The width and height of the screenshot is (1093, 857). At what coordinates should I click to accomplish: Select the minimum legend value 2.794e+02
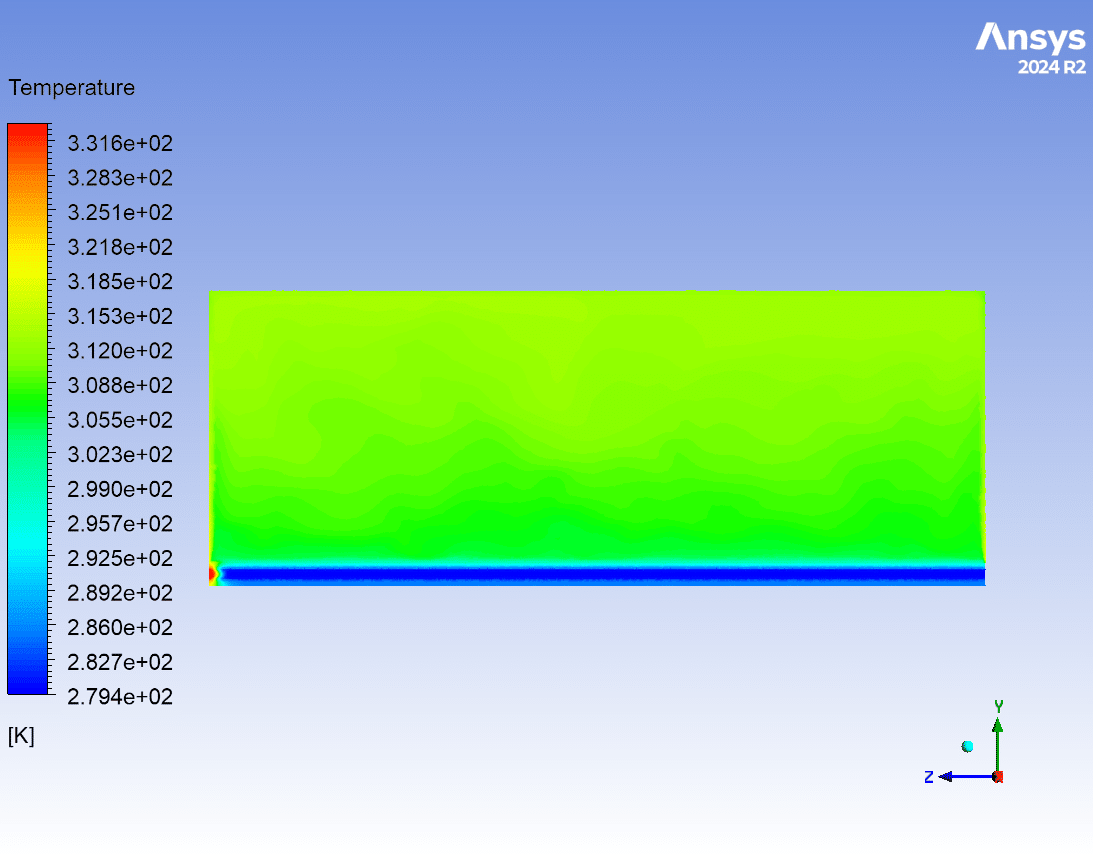tap(120, 697)
